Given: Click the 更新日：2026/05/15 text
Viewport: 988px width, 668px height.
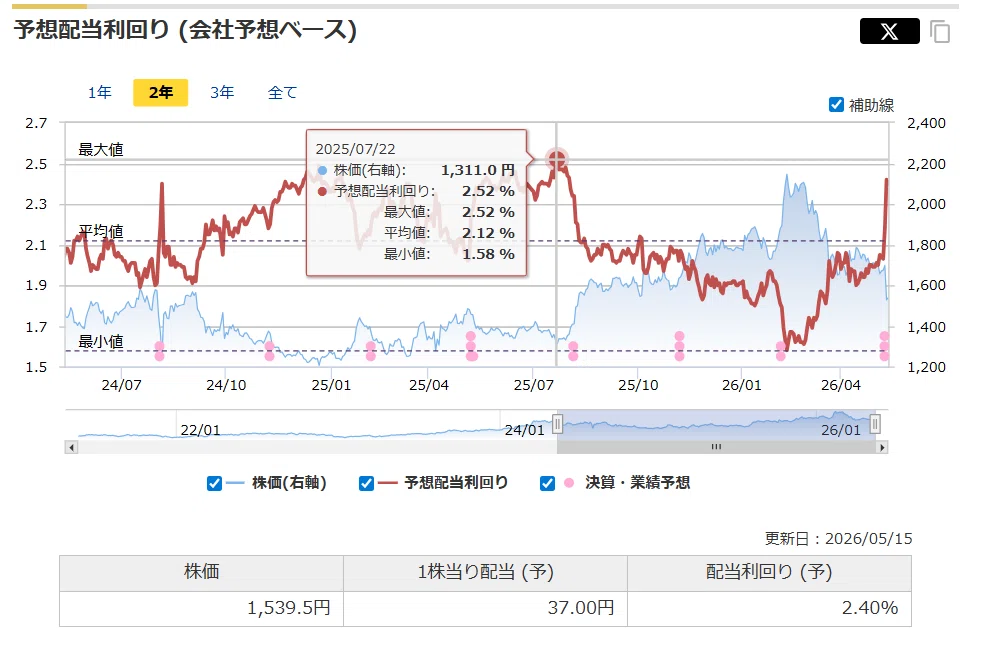Looking at the screenshot, I should tap(838, 539).
